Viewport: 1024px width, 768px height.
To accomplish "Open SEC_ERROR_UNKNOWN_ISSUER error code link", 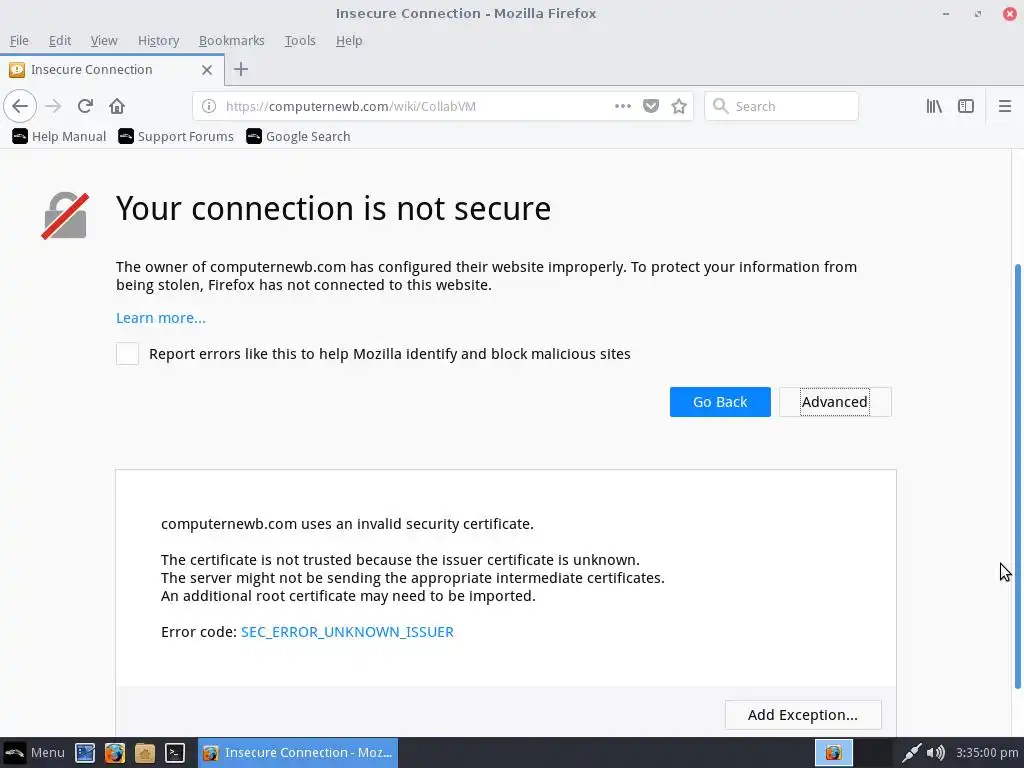I will click(x=347, y=632).
